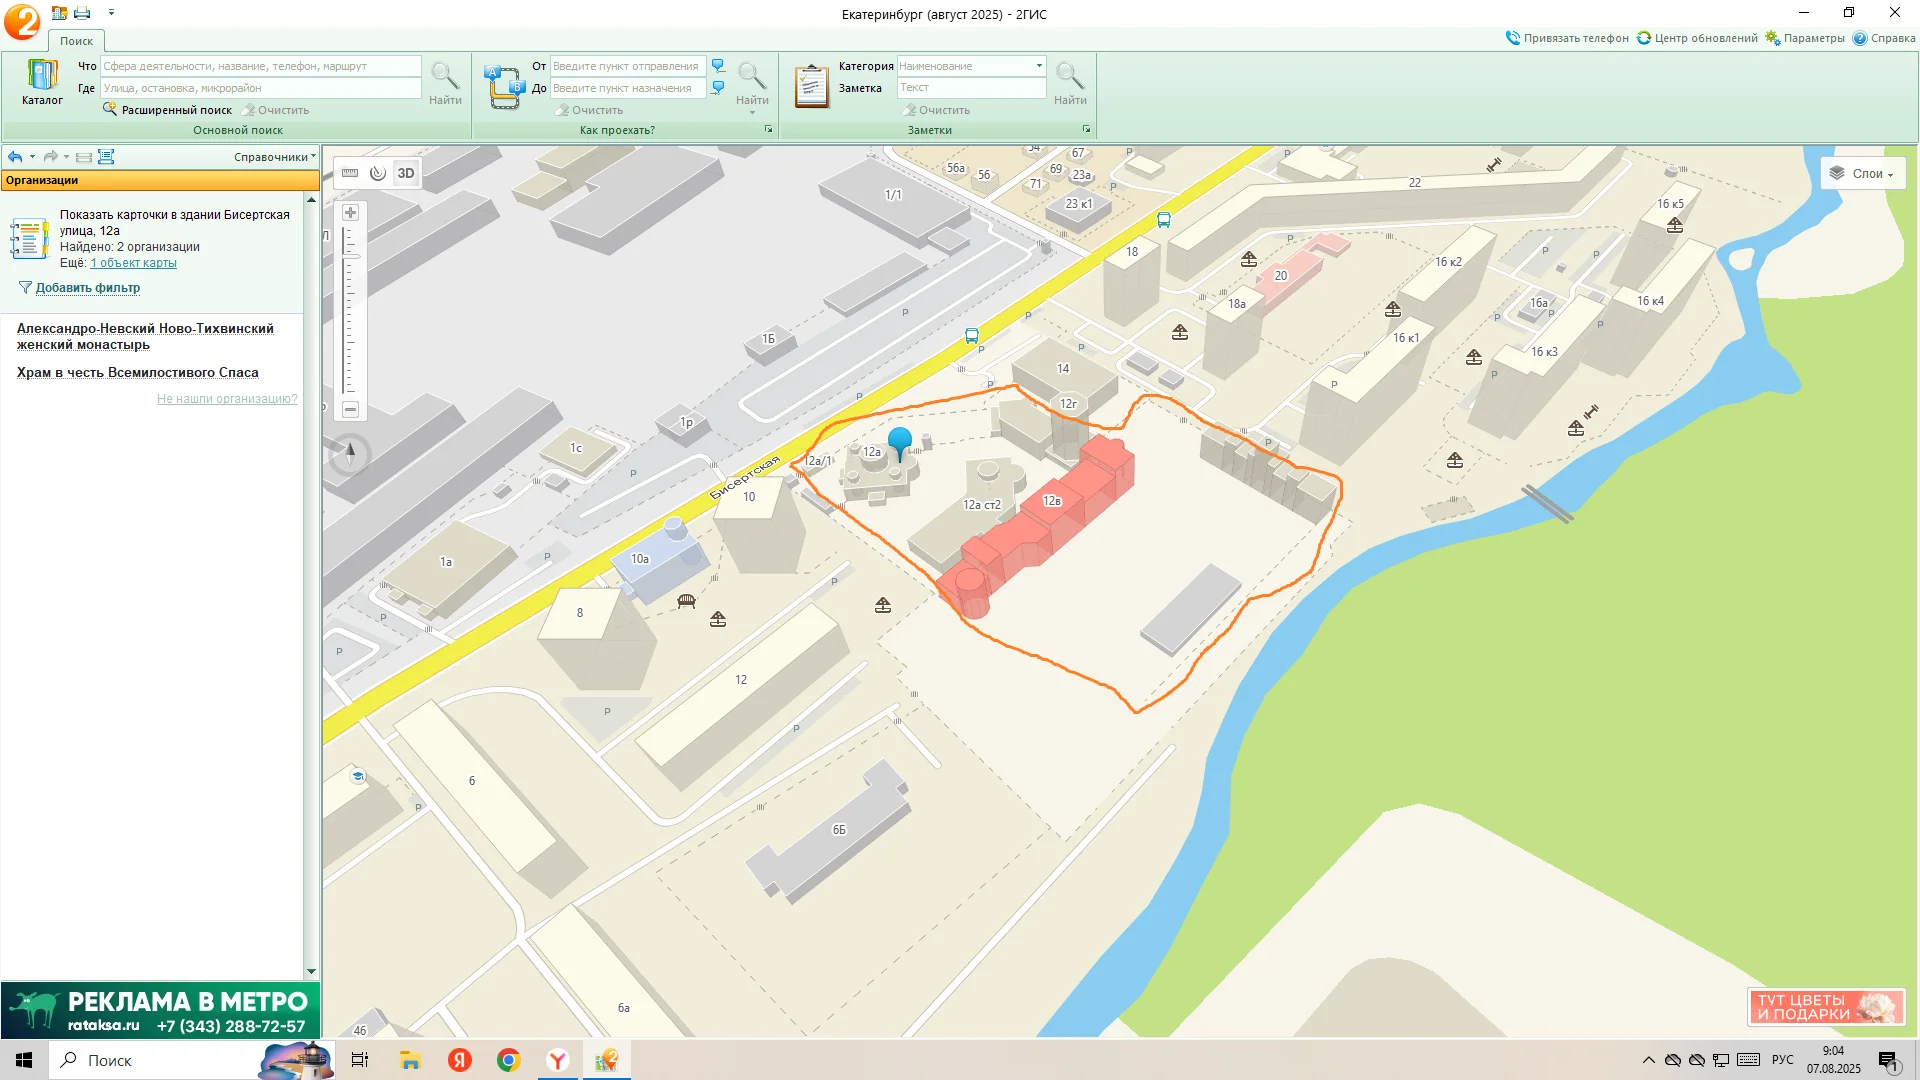Screen dimensions: 1920x1080
Task: Select the ruler measurement tool
Action: [x=350, y=173]
